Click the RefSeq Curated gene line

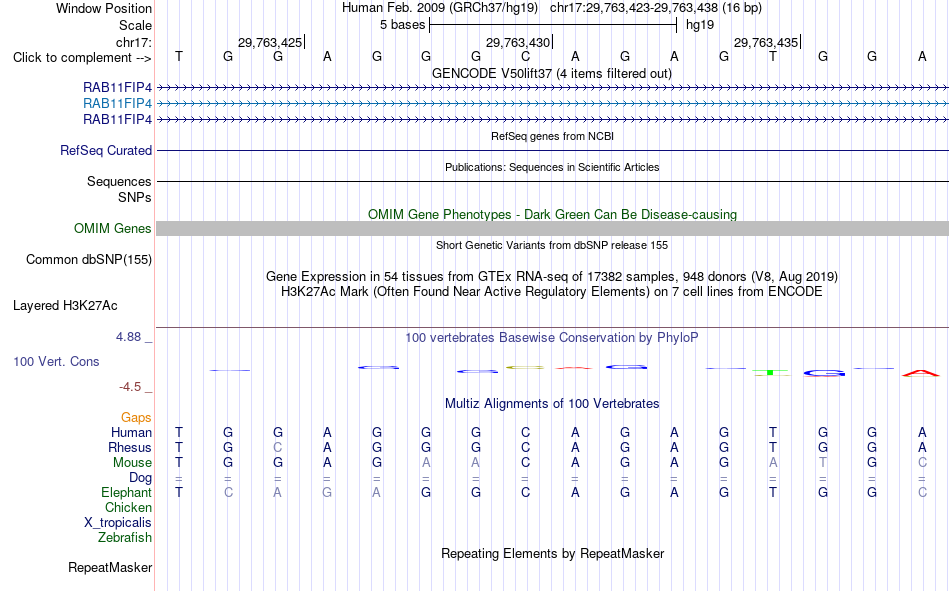553,150
